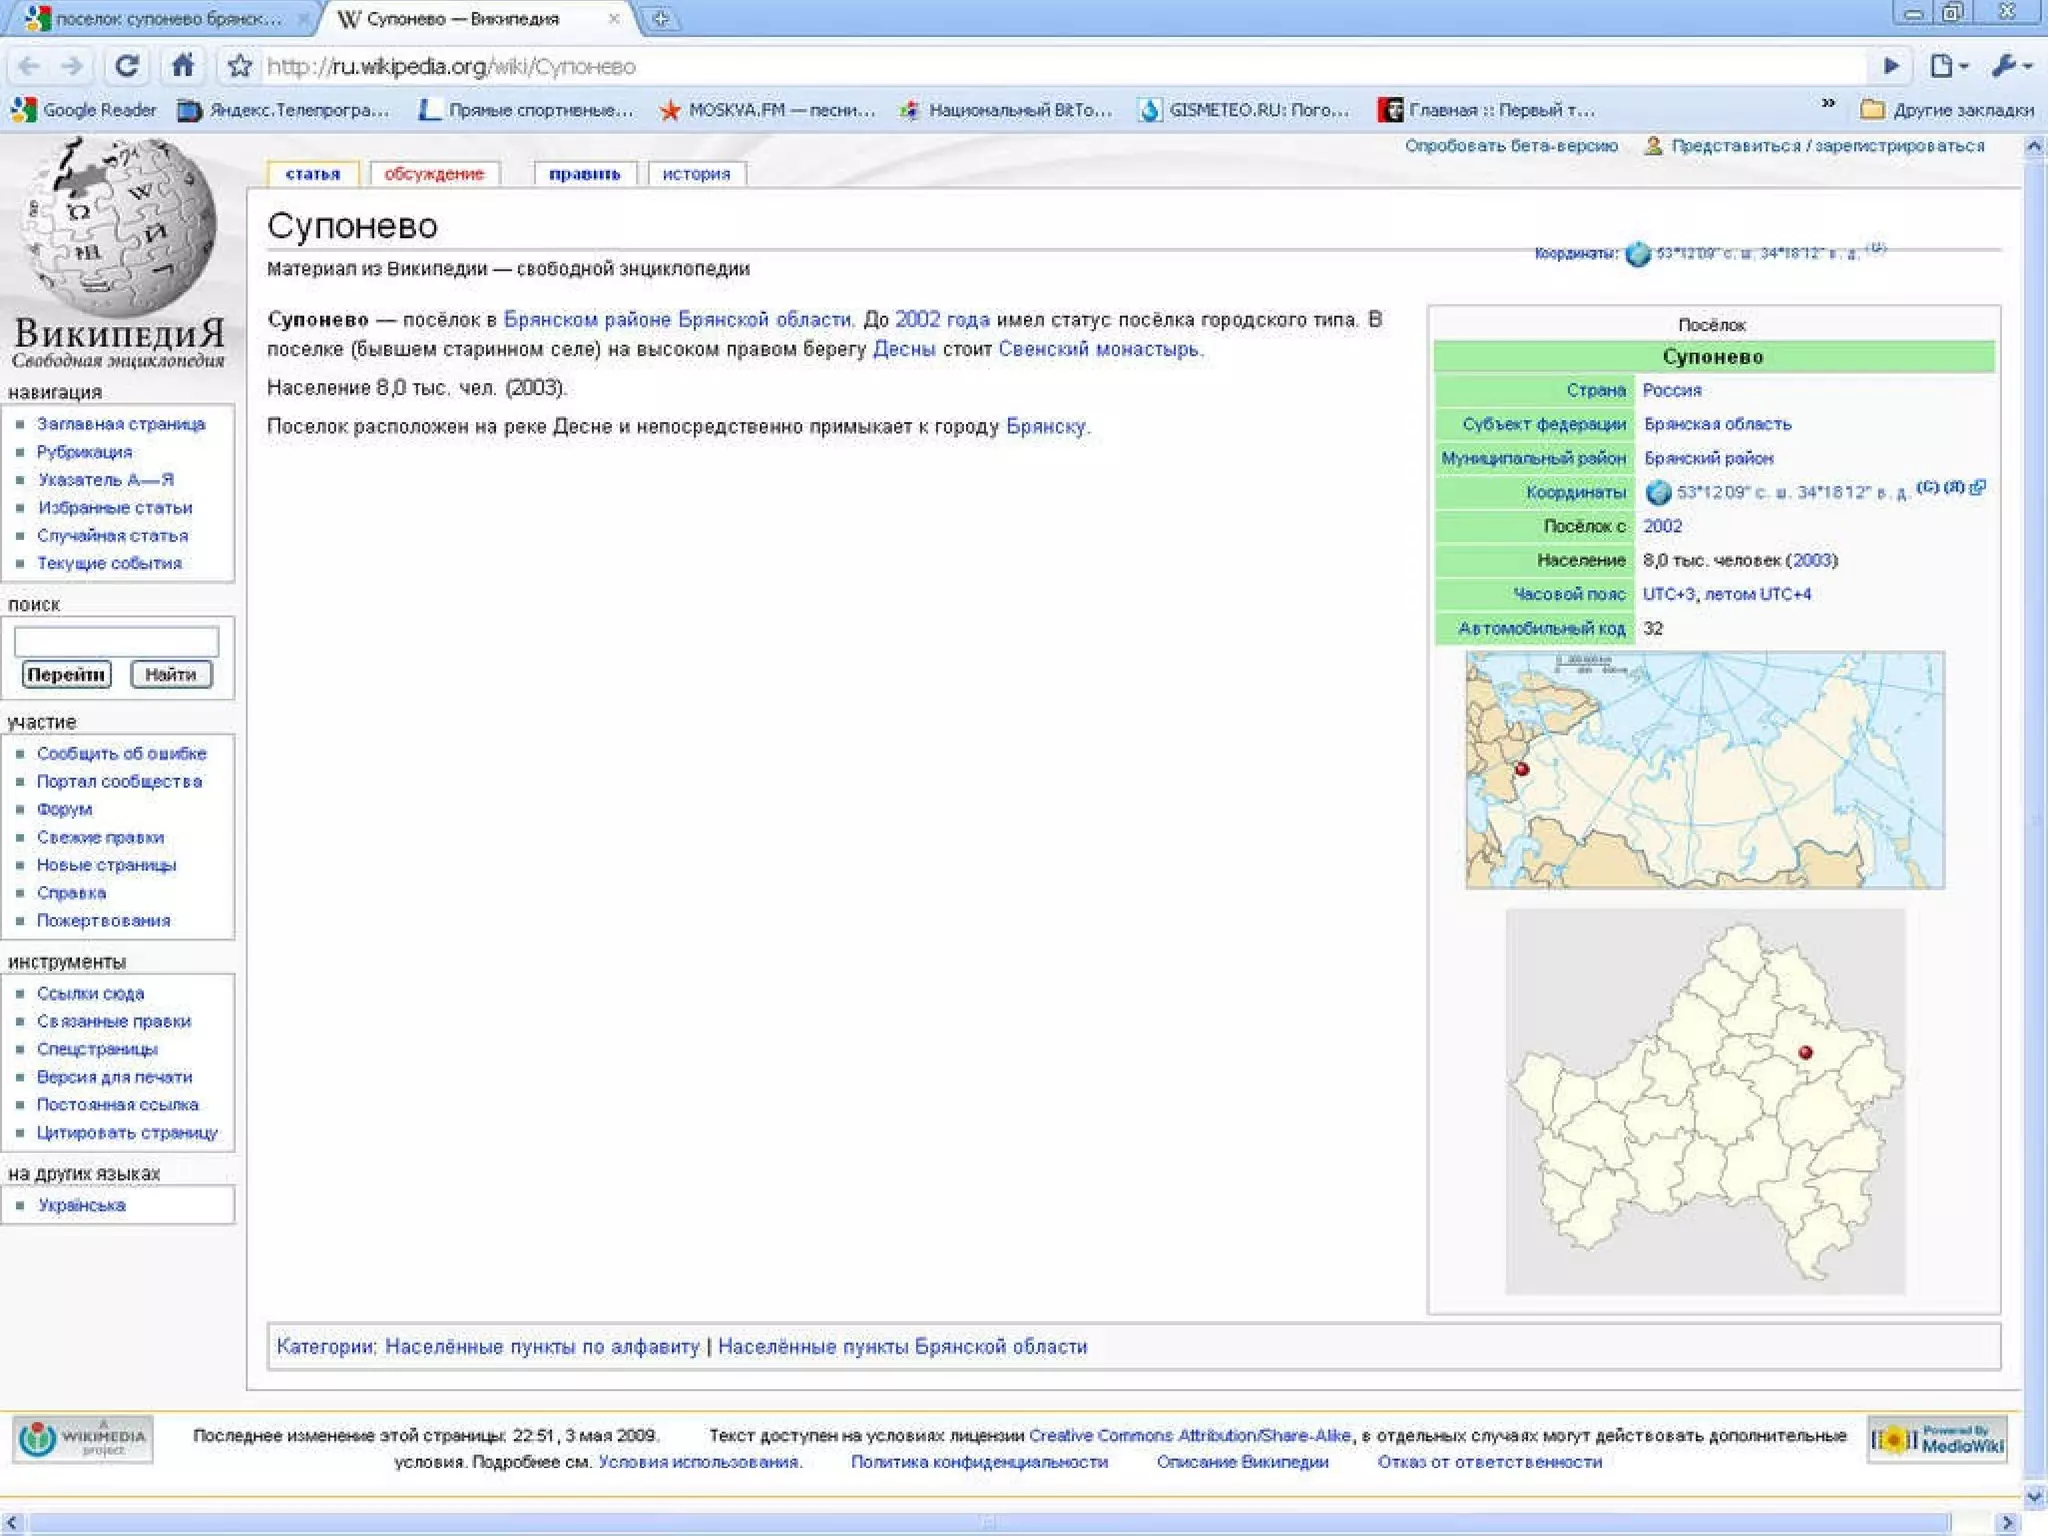Expand the hidden bookmarks chevron
The width and height of the screenshot is (2048, 1536).
1828,104
